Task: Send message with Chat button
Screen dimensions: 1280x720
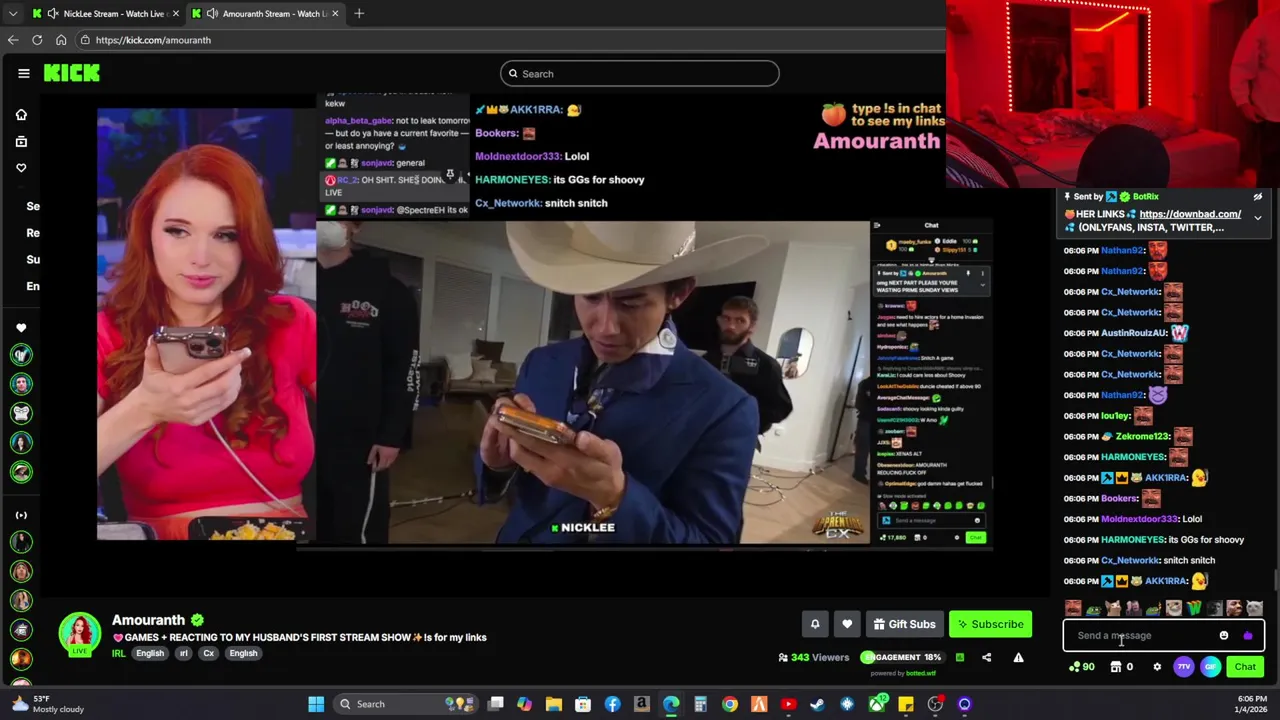Action: click(1245, 667)
